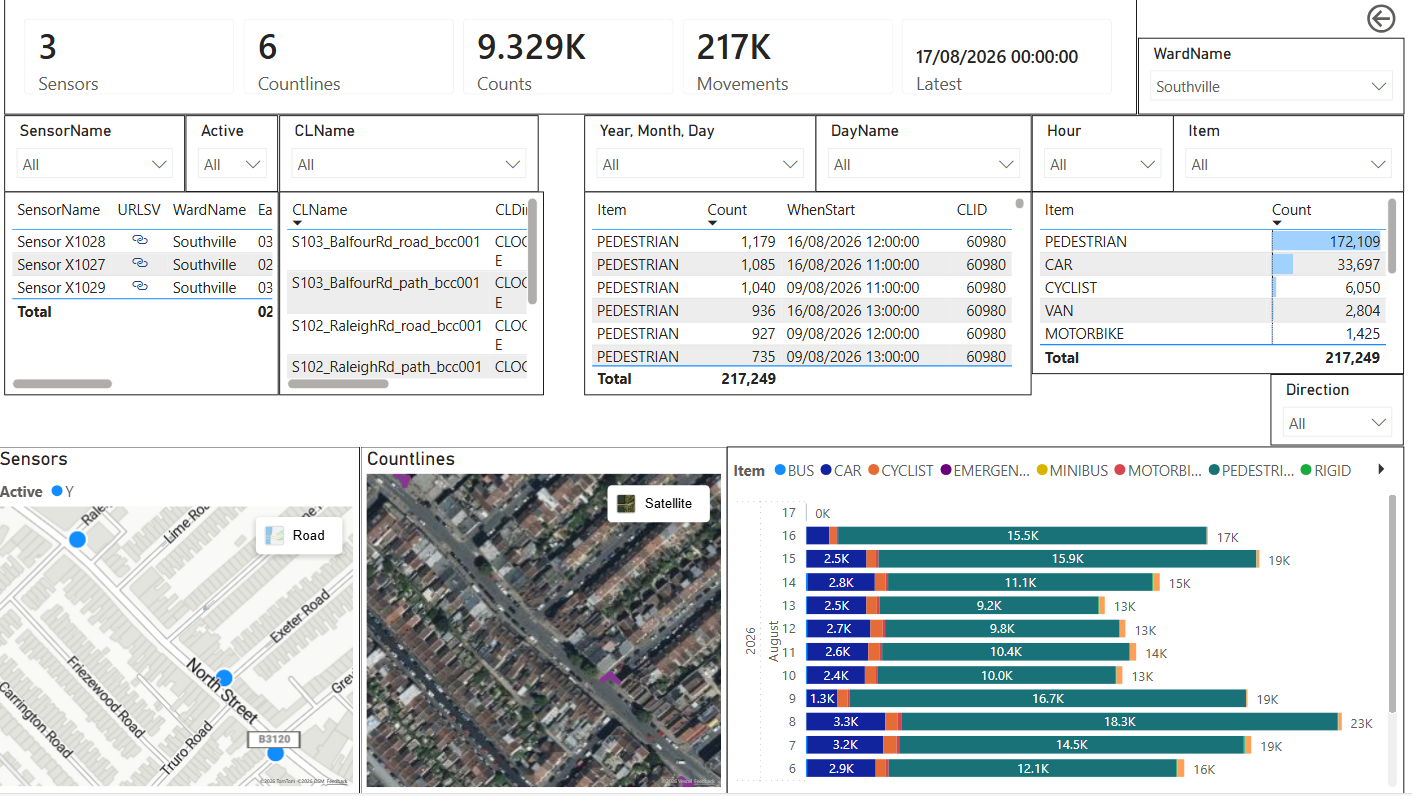The height and width of the screenshot is (796, 1412).
Task: Open the Direction filter dropdown
Action: (x=1337, y=423)
